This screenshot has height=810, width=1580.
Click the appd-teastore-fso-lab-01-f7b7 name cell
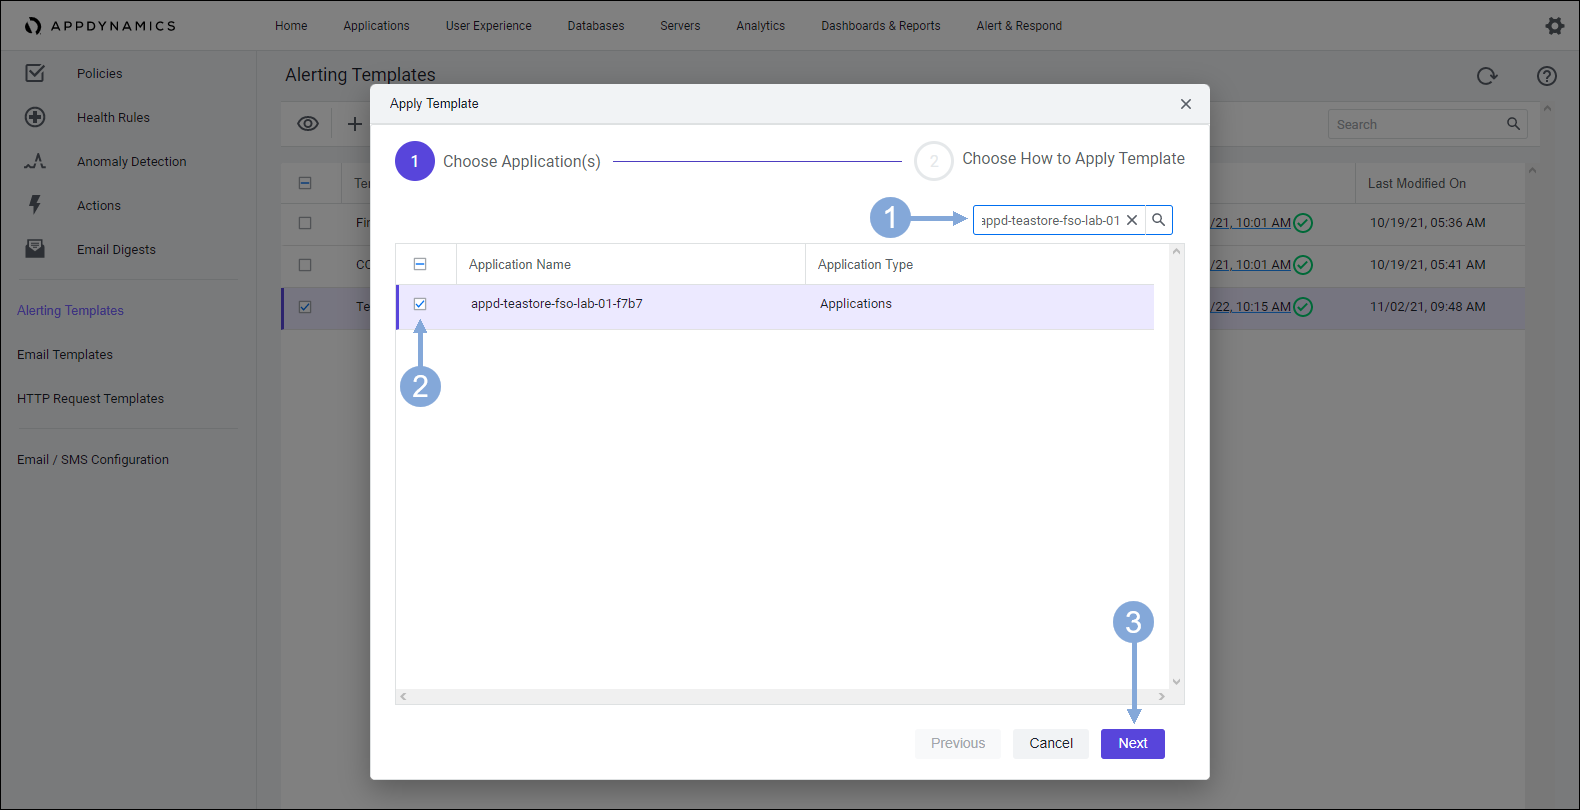[x=557, y=304]
